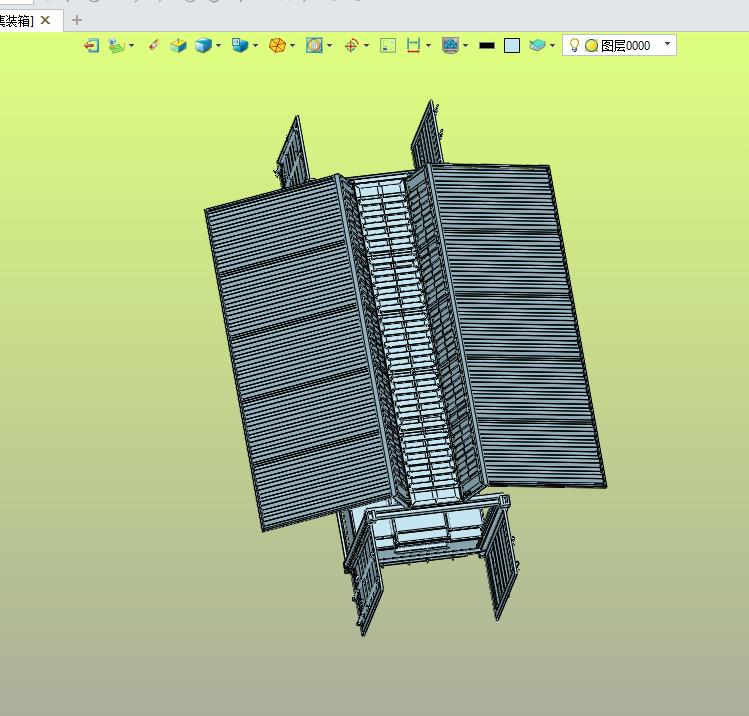749x716 pixels.
Task: Open the dropdown beside the orange polyhedron icon
Action: [x=292, y=45]
